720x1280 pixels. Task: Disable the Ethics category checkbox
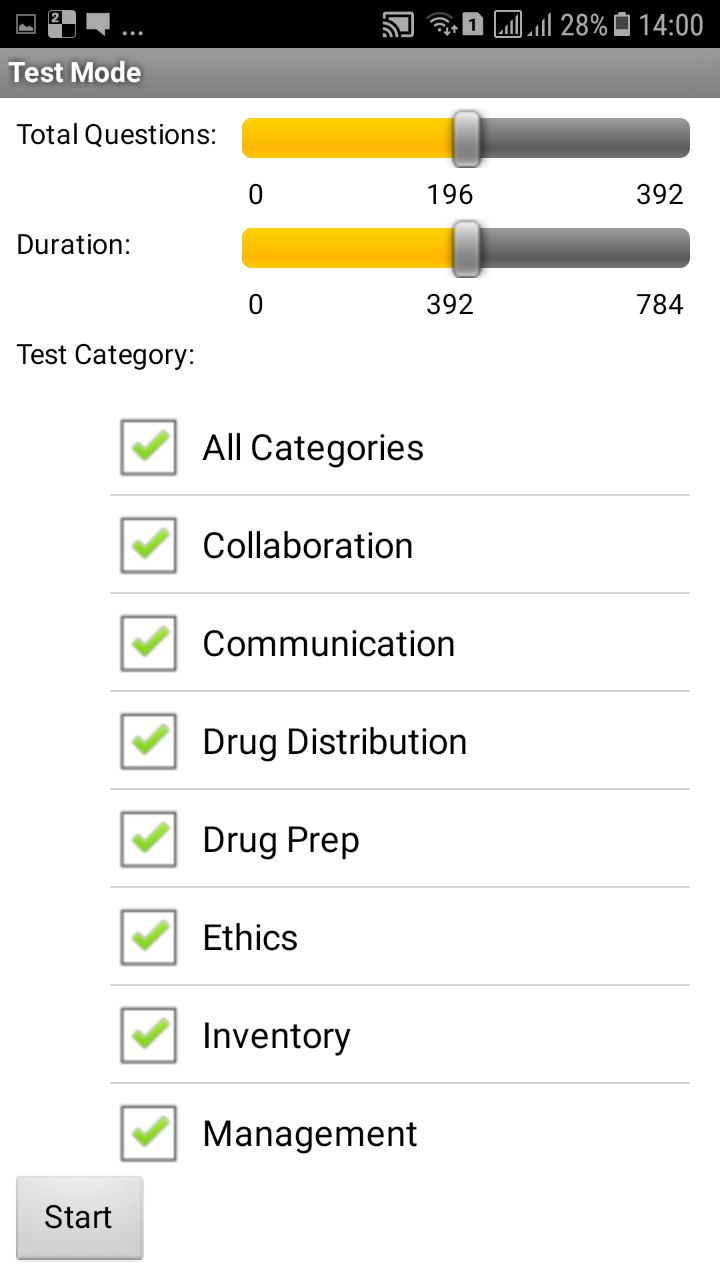pyautogui.click(x=149, y=937)
